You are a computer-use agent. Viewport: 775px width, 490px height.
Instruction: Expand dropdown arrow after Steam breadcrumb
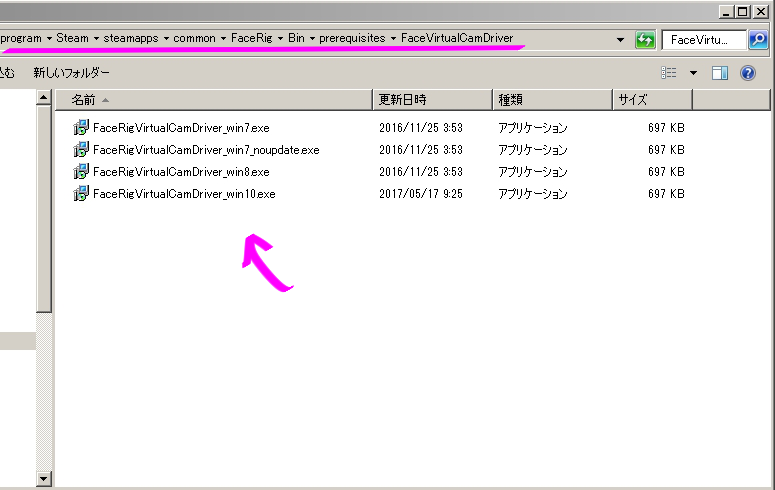tap(96, 39)
